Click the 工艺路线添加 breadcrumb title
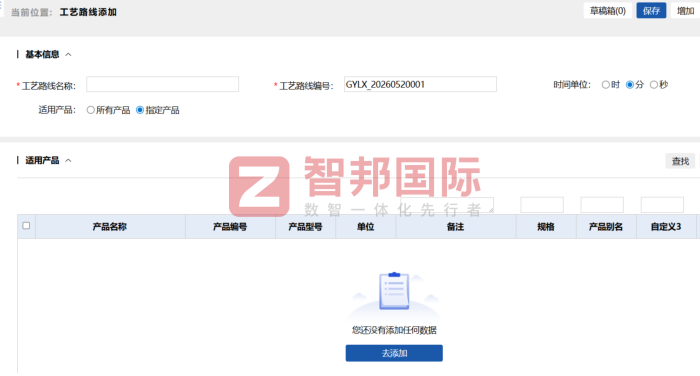The height and width of the screenshot is (376, 700). 88,12
